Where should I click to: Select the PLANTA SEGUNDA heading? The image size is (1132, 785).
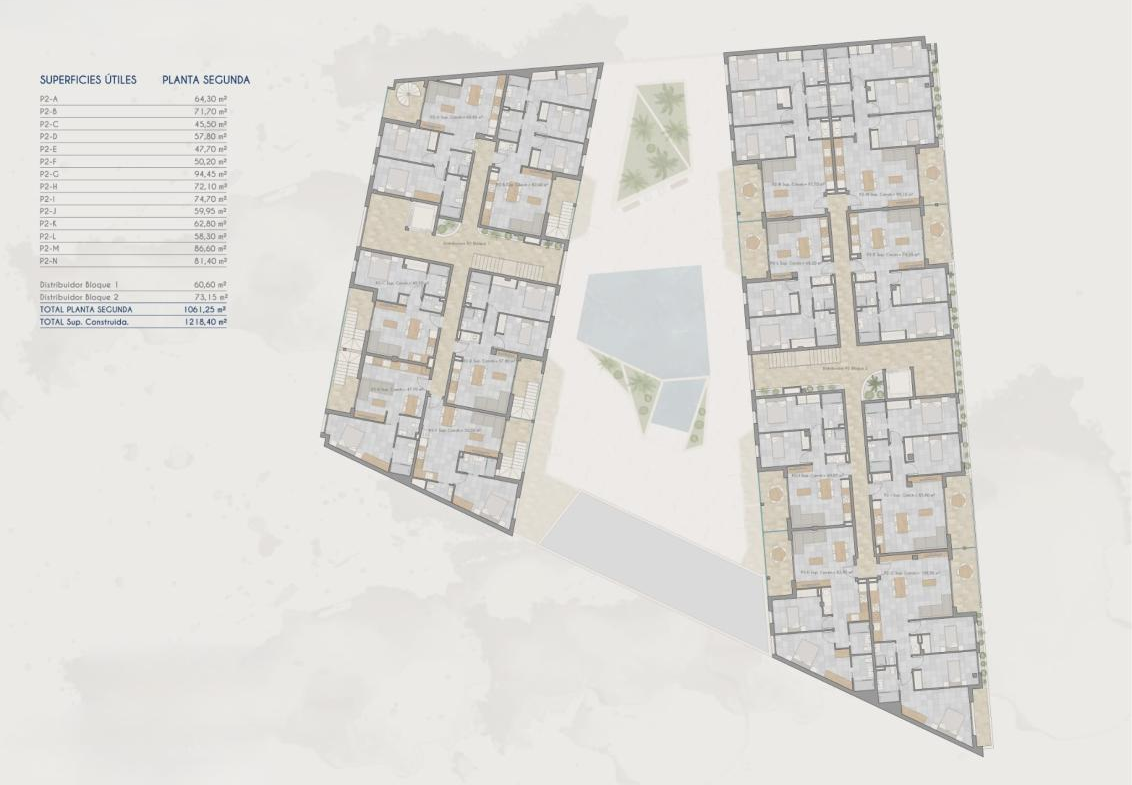(x=206, y=79)
